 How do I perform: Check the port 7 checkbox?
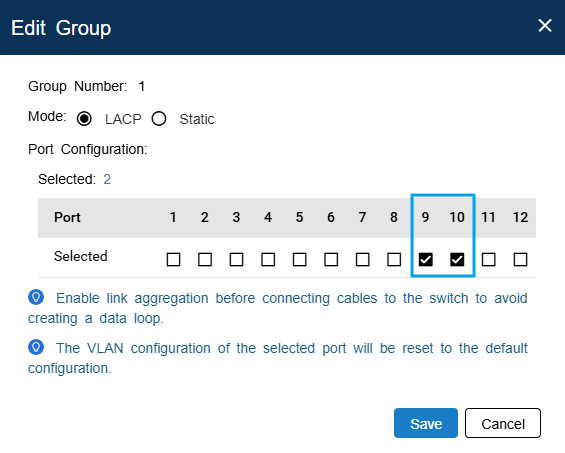pyautogui.click(x=362, y=259)
